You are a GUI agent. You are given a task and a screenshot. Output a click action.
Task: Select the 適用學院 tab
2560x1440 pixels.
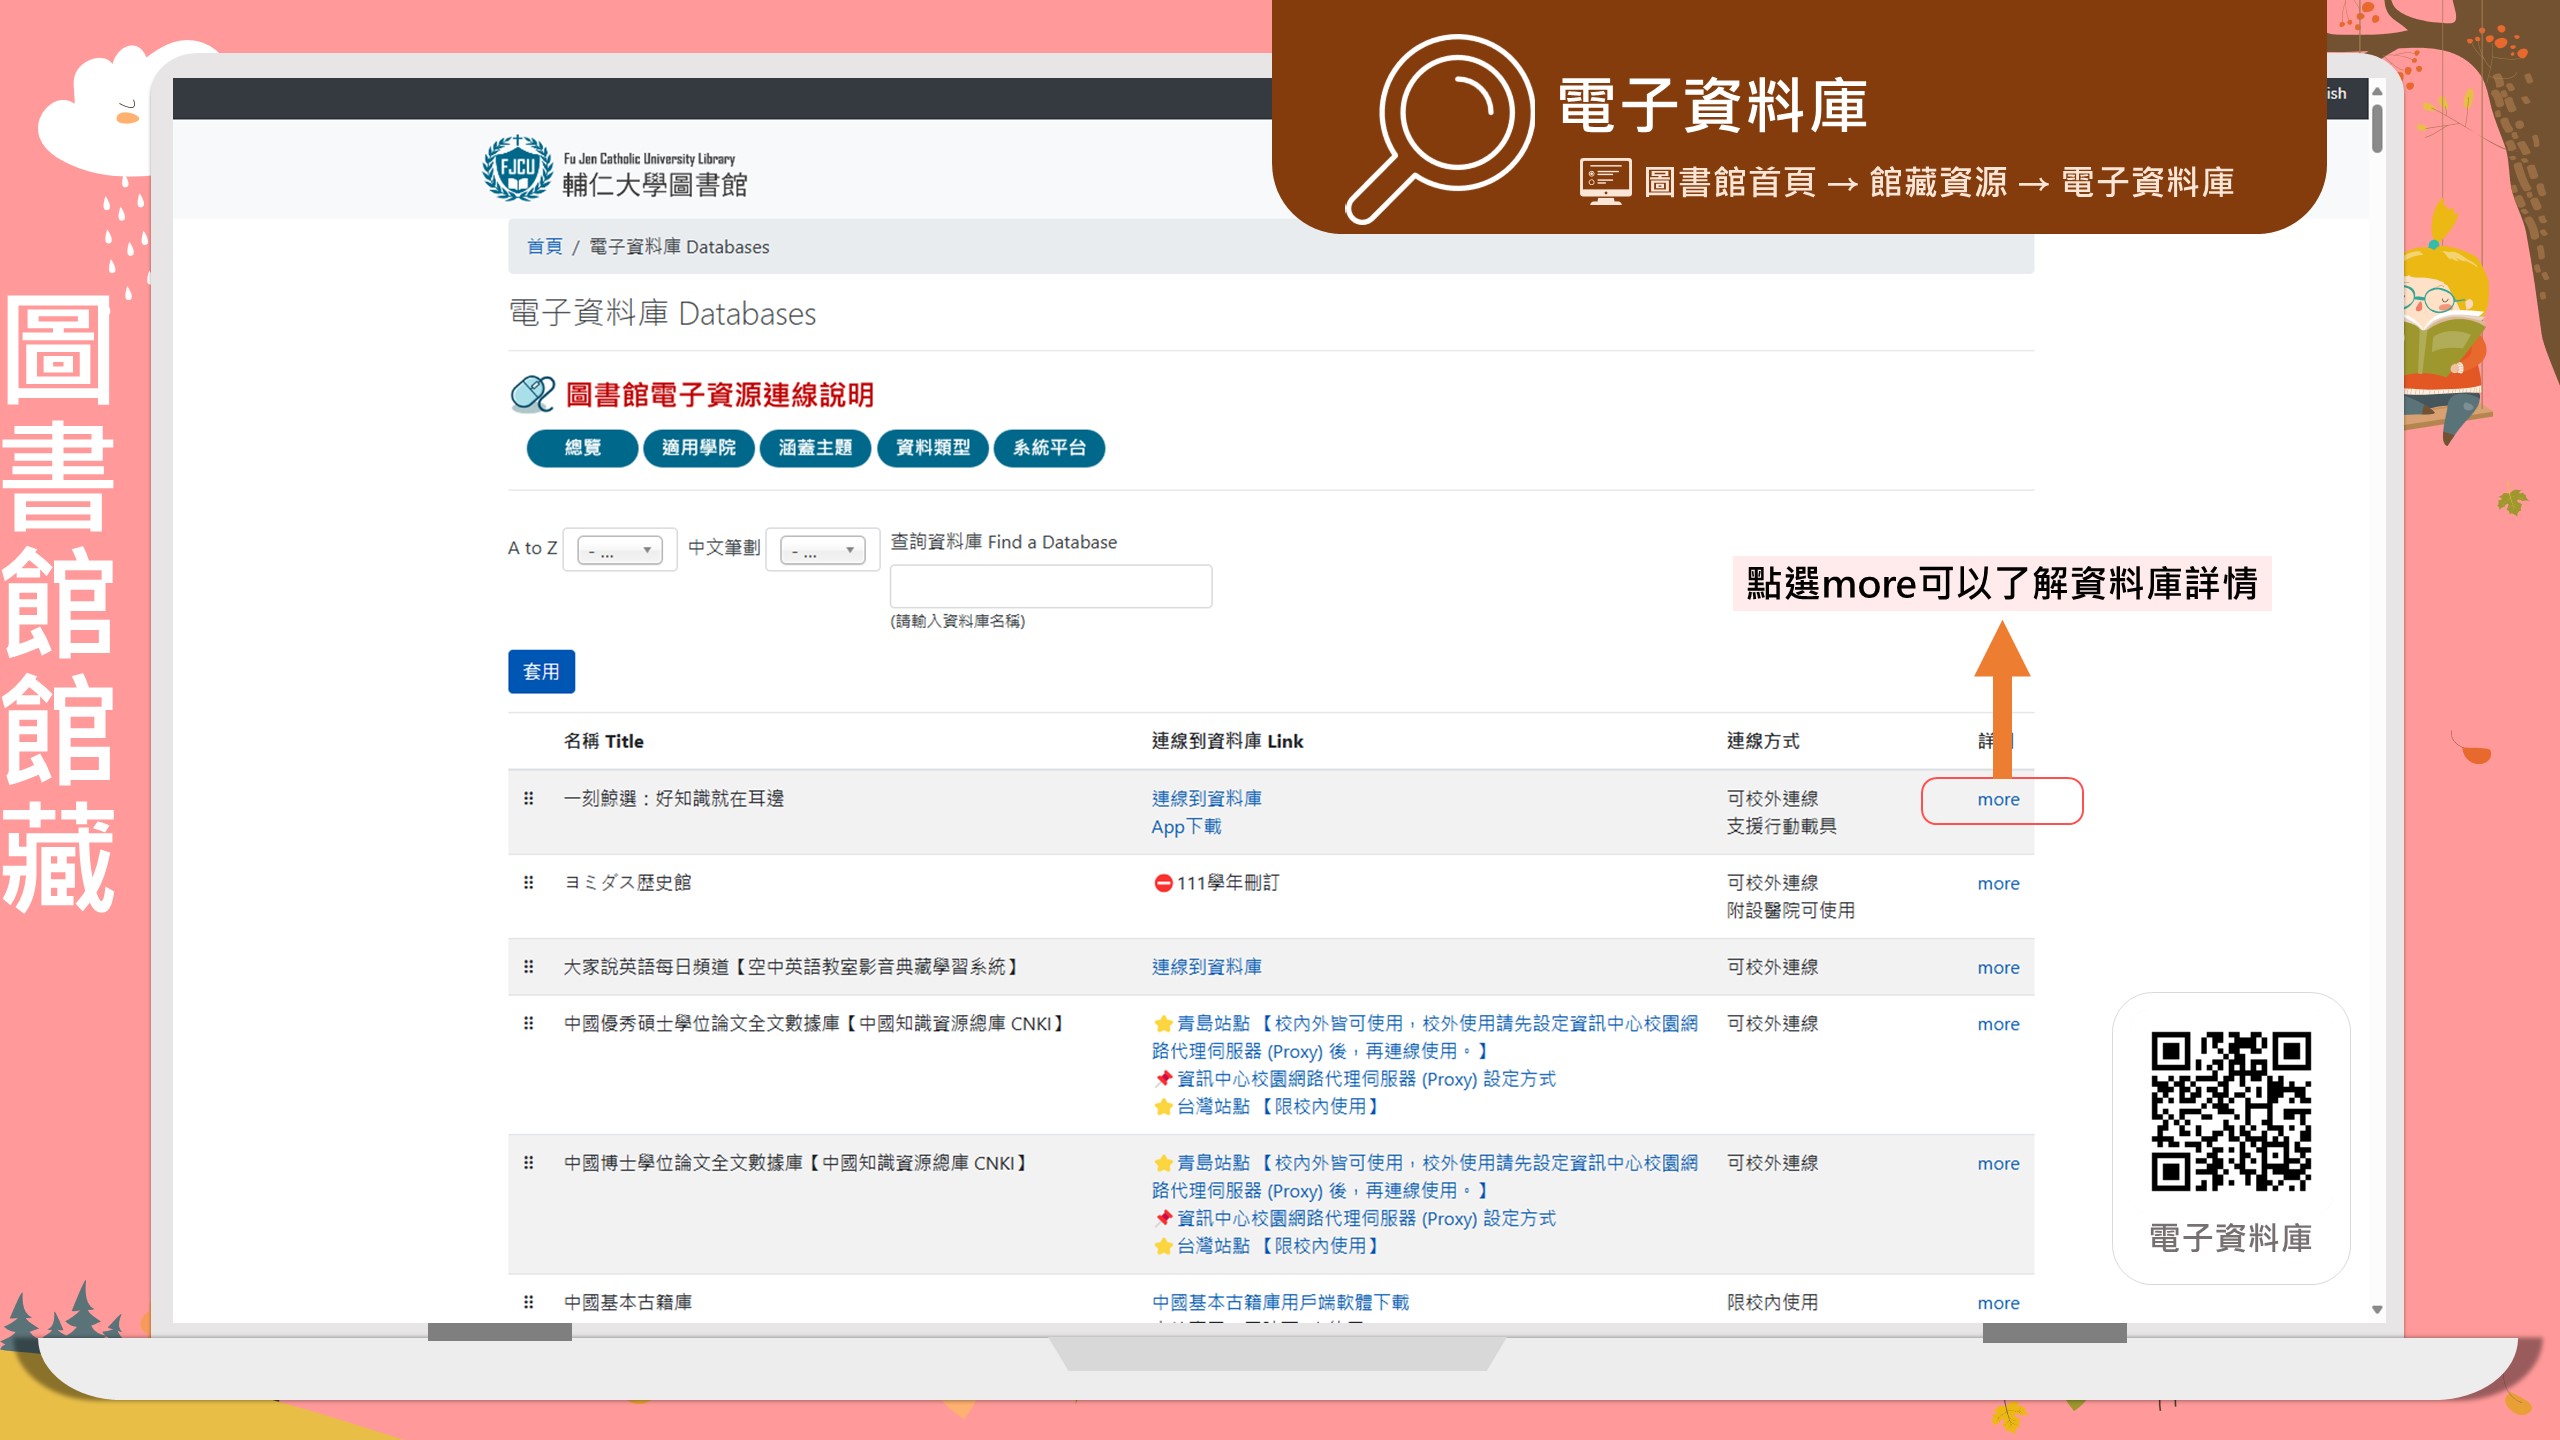coord(698,448)
